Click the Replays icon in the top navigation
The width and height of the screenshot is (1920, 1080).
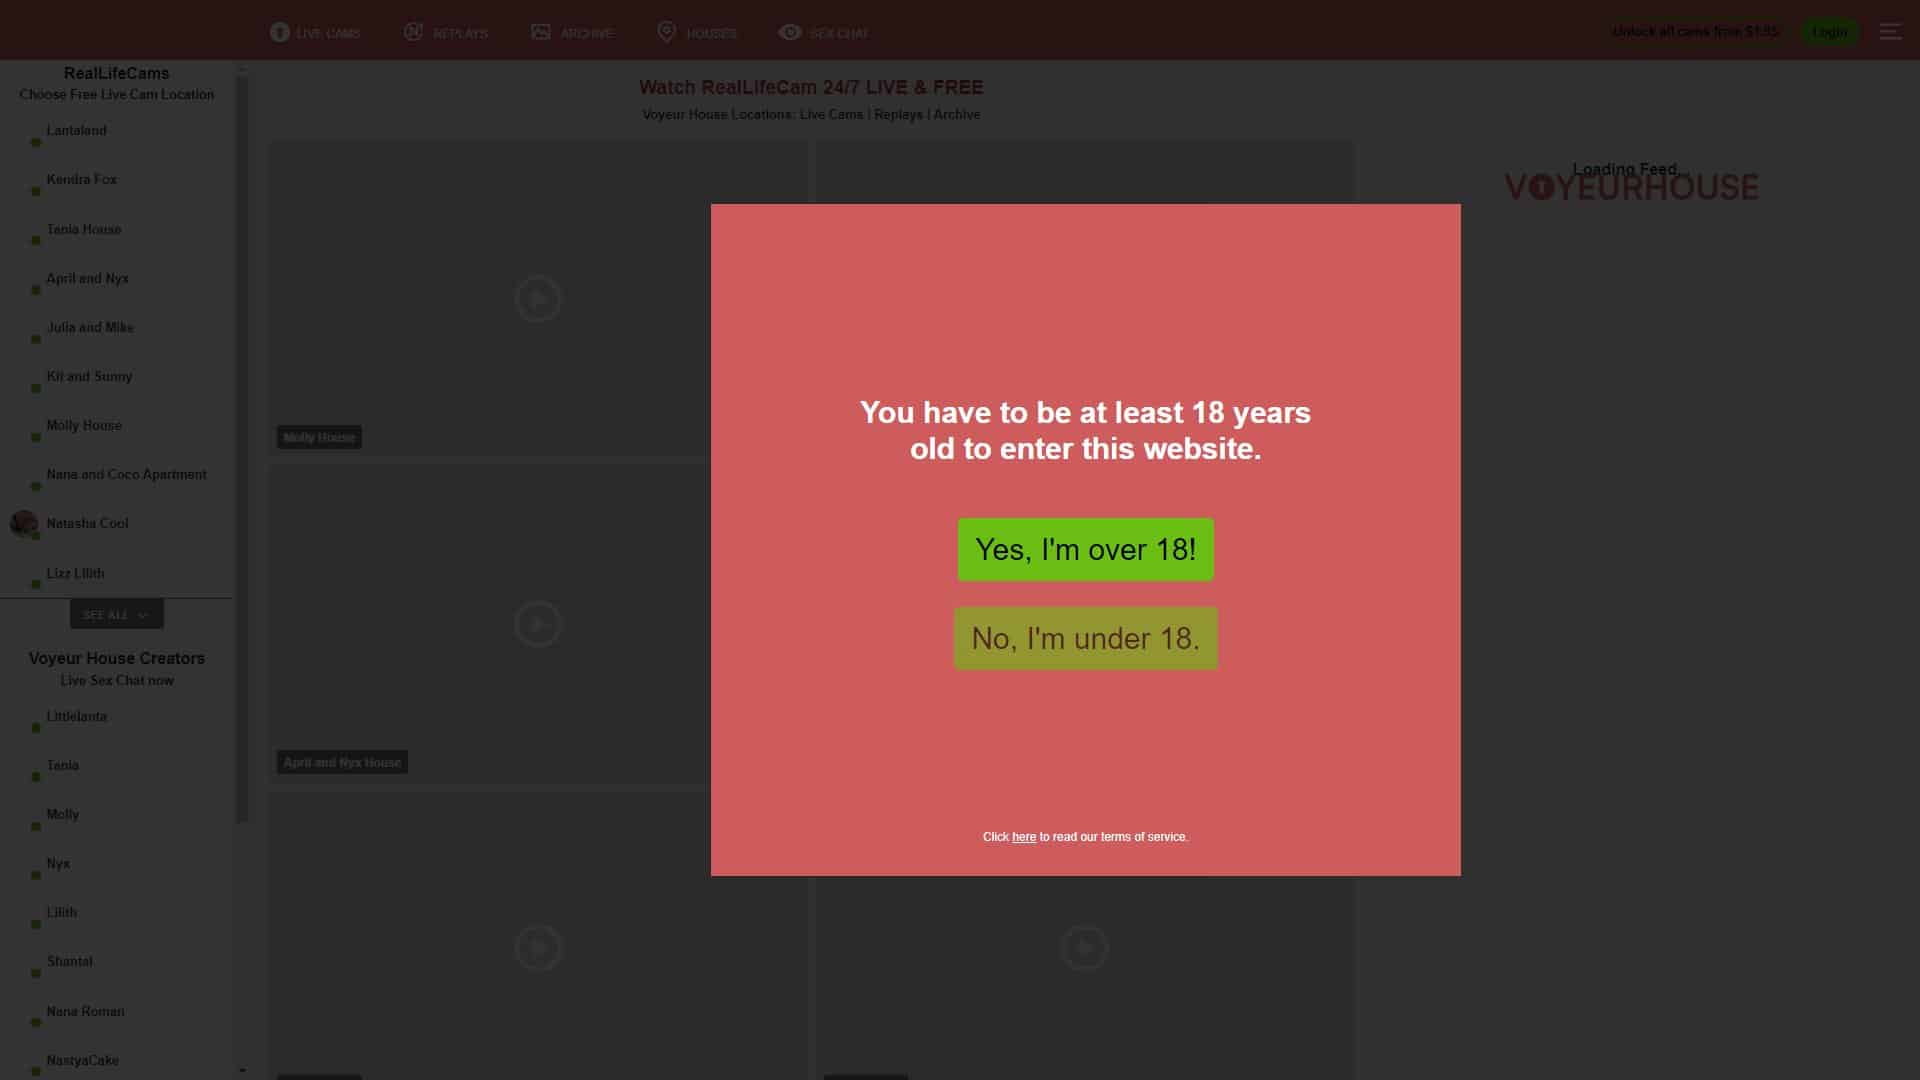click(x=413, y=32)
